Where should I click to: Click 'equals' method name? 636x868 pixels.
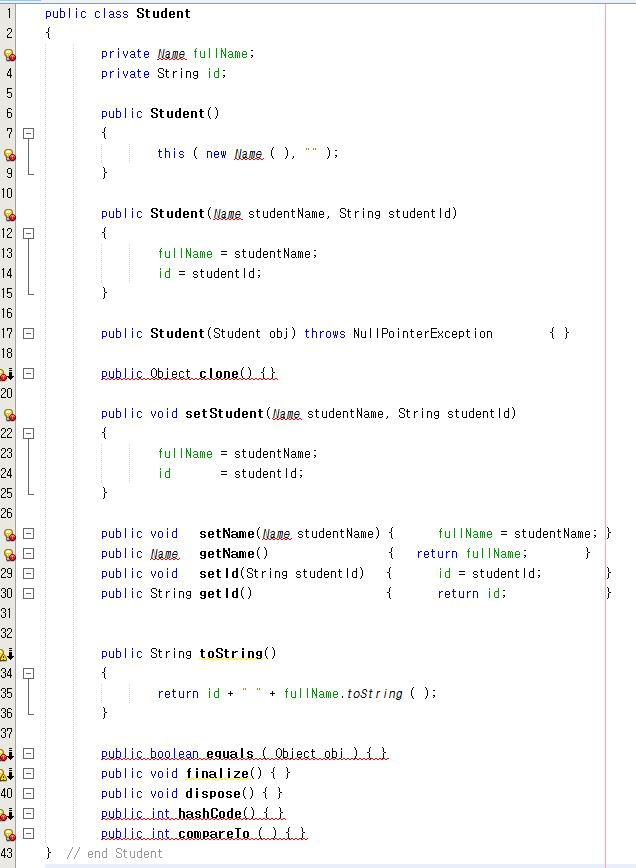tap(230, 753)
